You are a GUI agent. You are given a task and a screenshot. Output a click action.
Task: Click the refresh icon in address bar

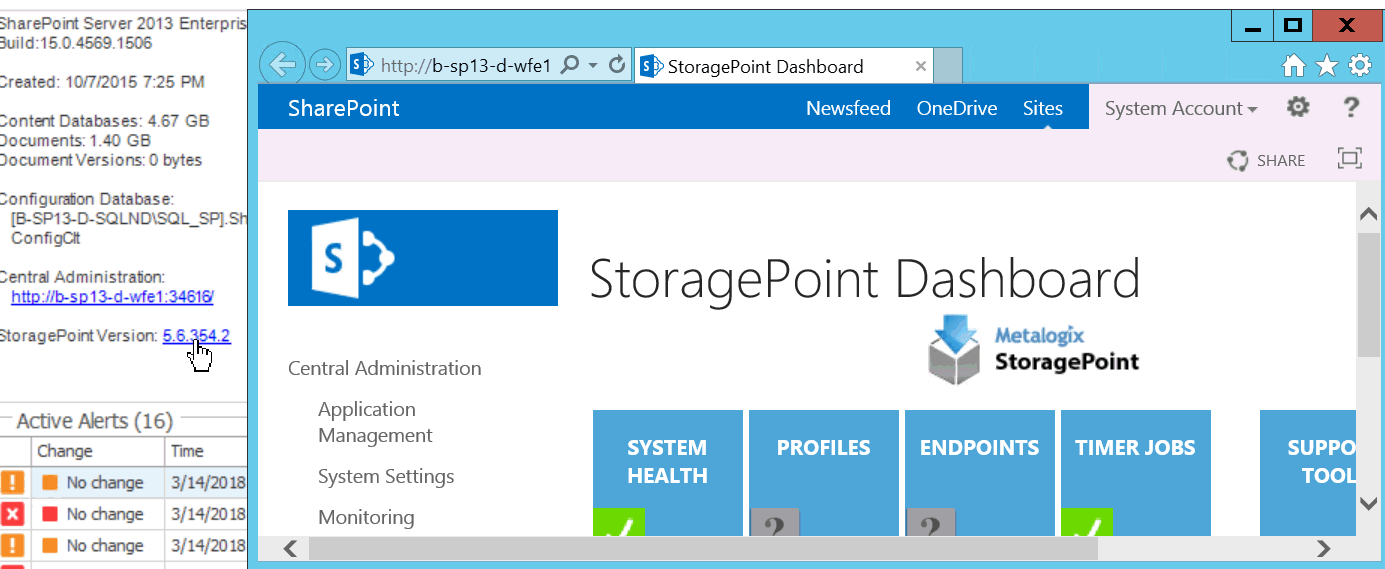617,66
